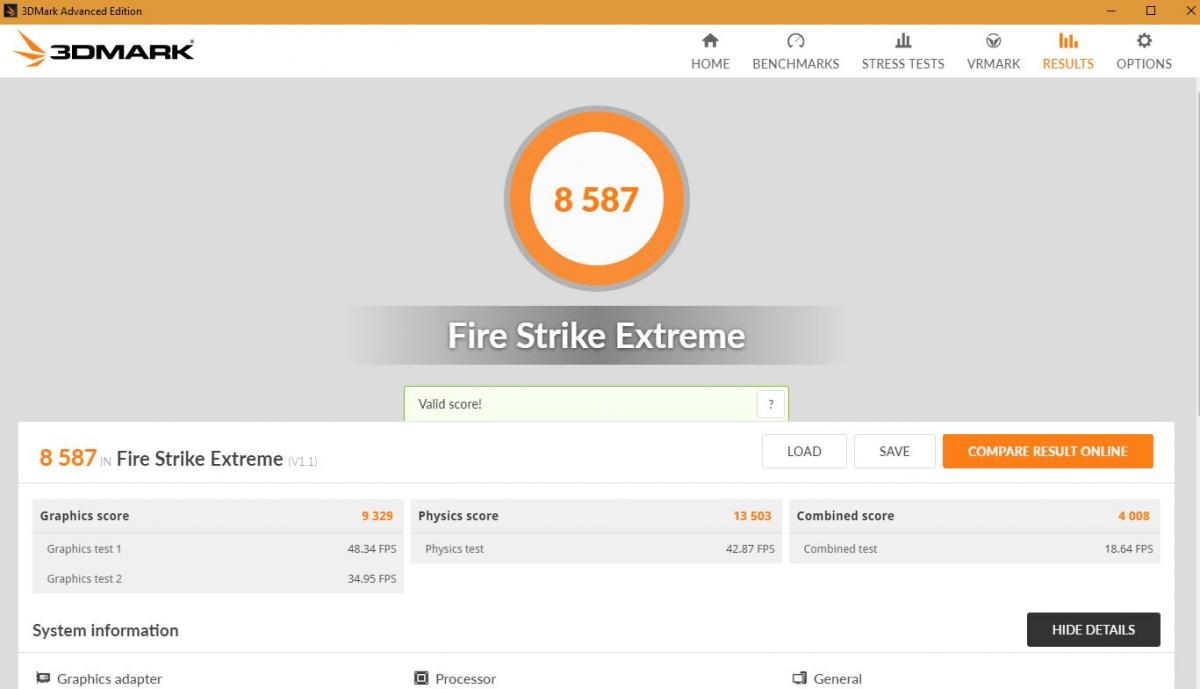The image size is (1200, 689).
Task: Click the Processor label
Action: [465, 679]
